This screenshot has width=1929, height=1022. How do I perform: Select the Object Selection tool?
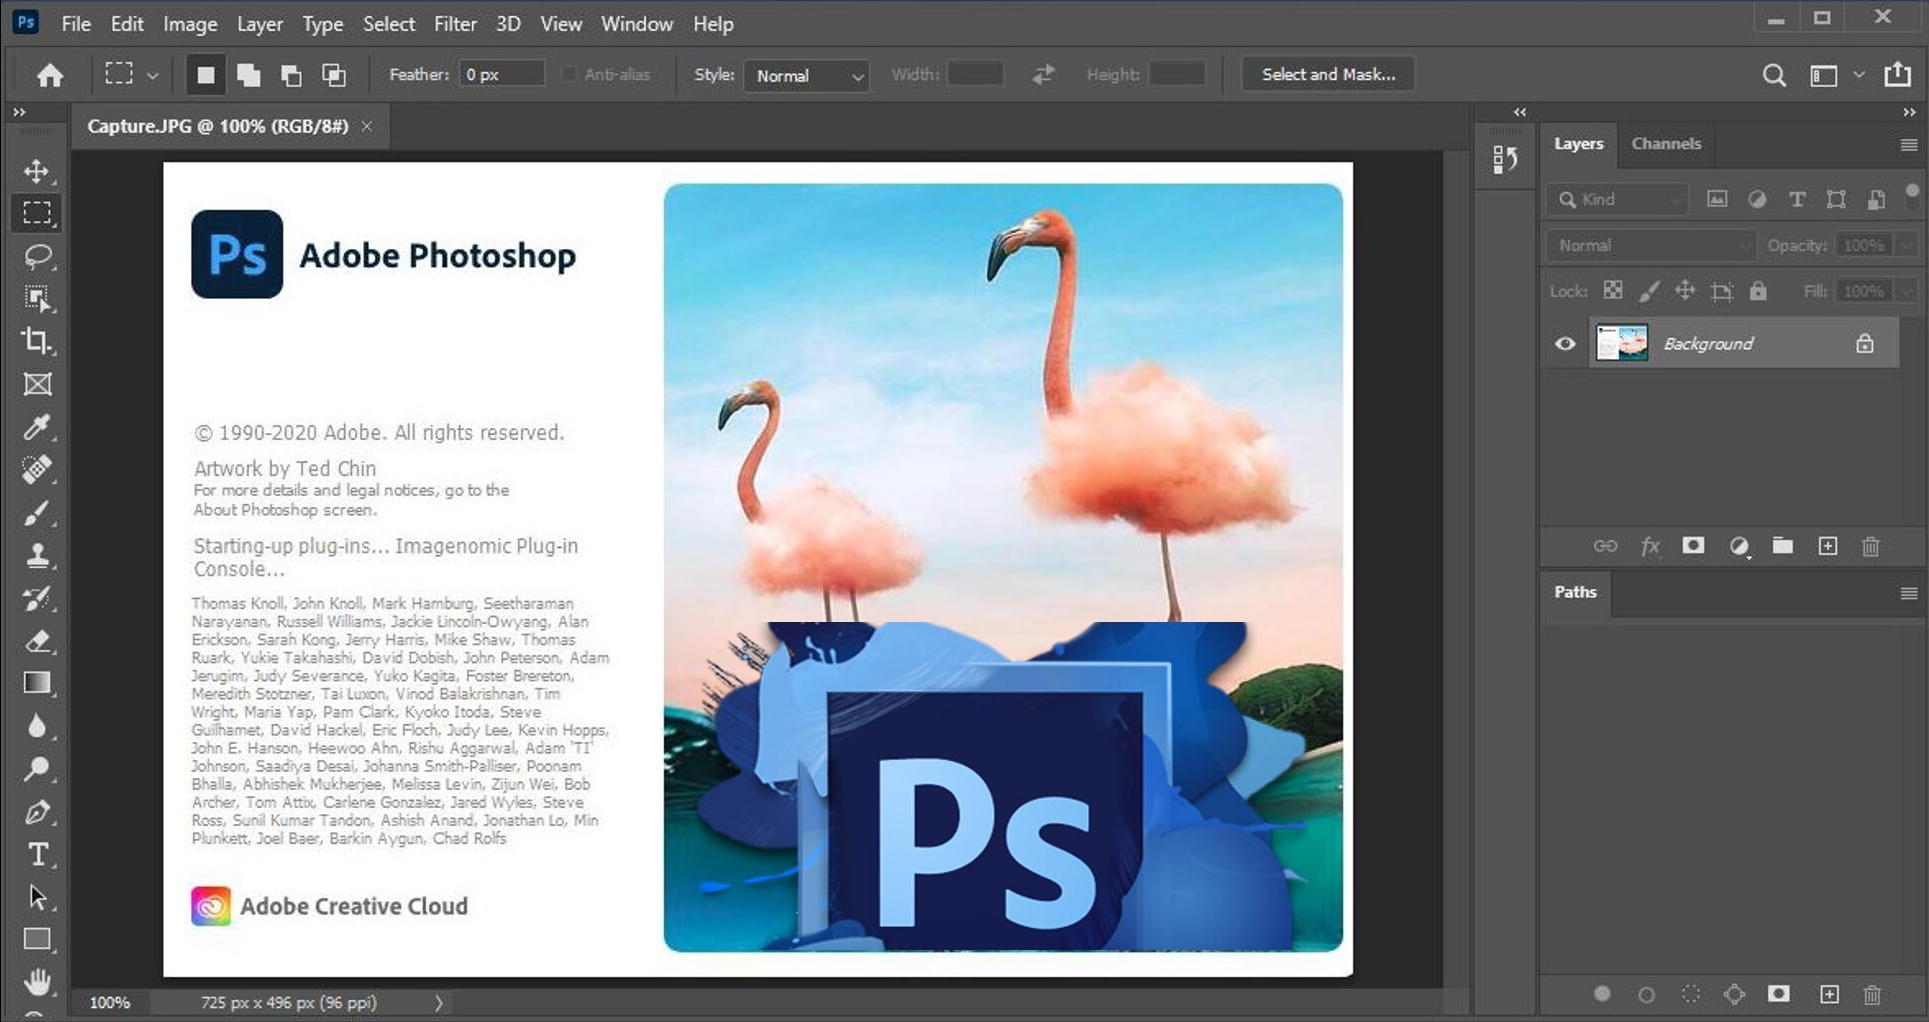(x=37, y=298)
